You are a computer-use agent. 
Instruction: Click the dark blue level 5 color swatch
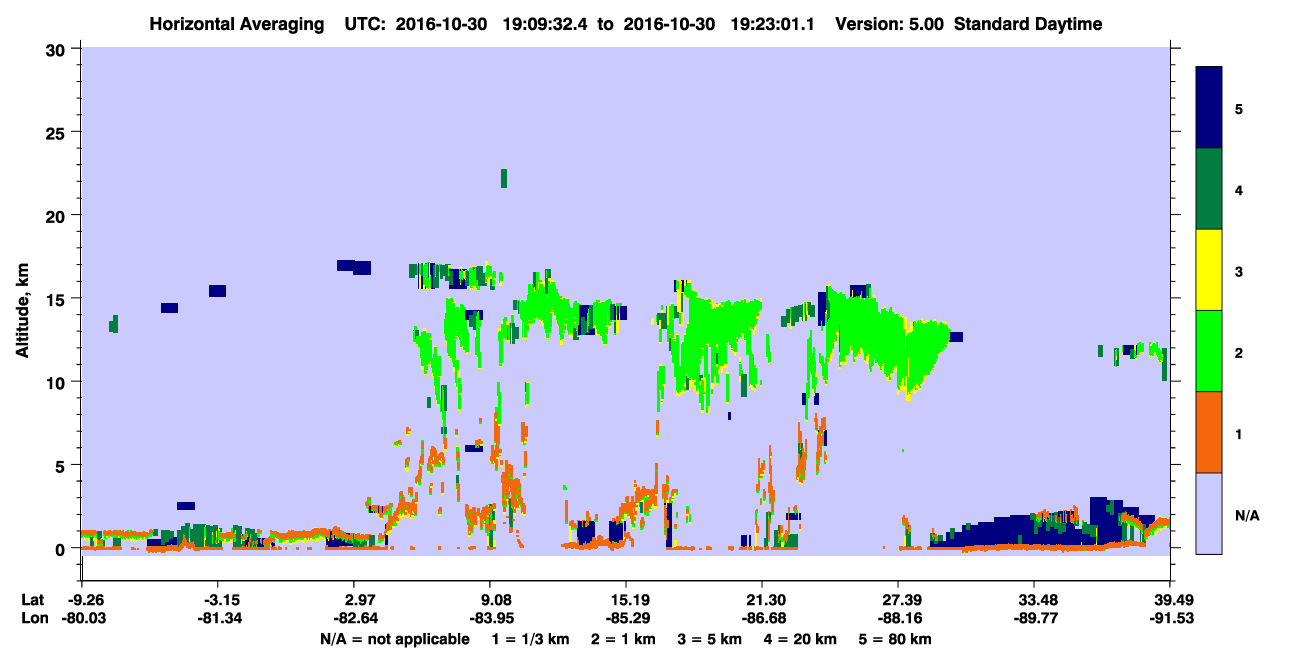1209,107
